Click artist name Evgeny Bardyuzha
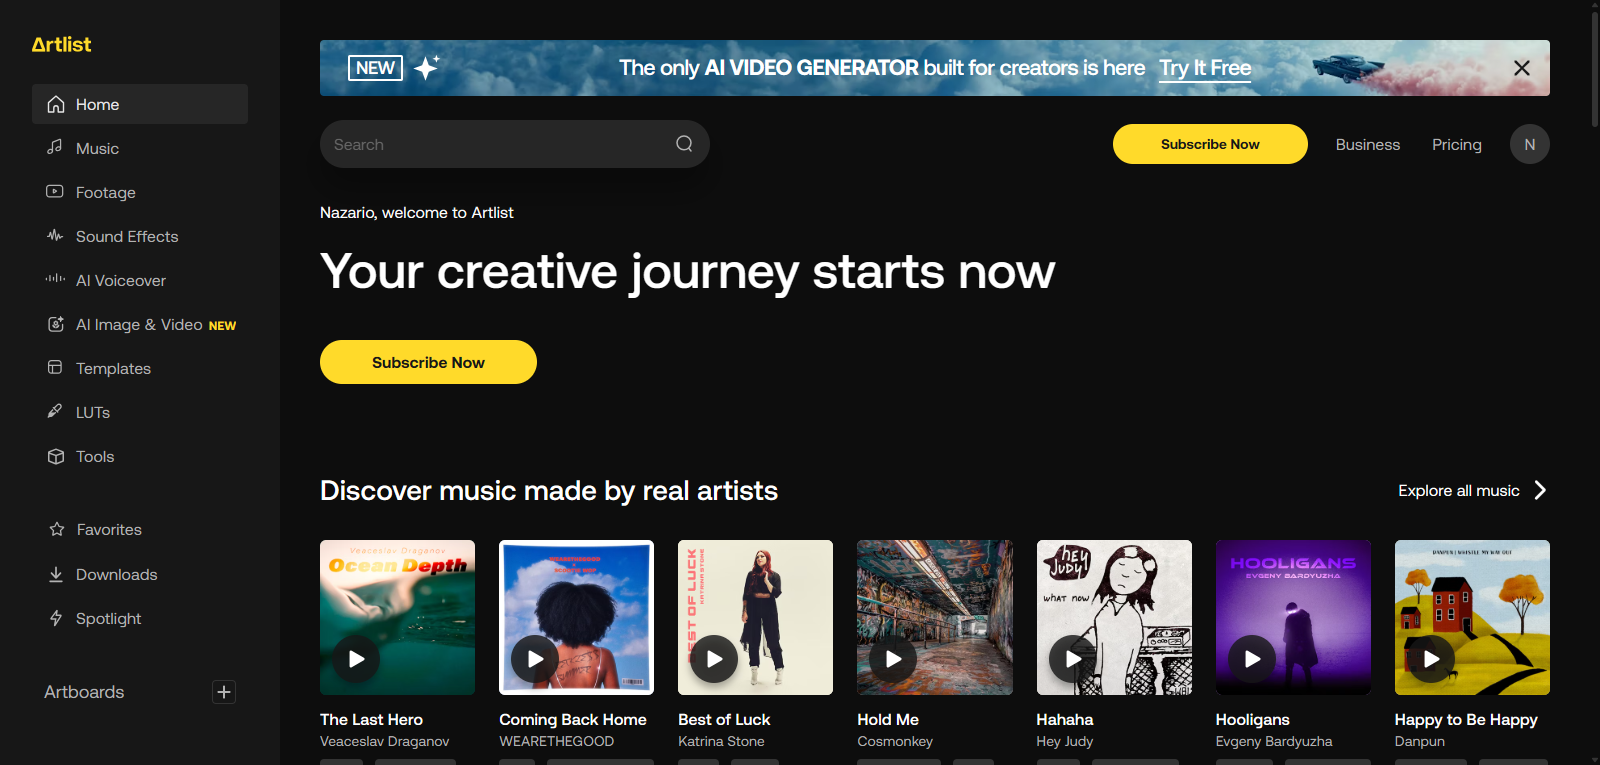This screenshot has width=1600, height=765. (1274, 741)
